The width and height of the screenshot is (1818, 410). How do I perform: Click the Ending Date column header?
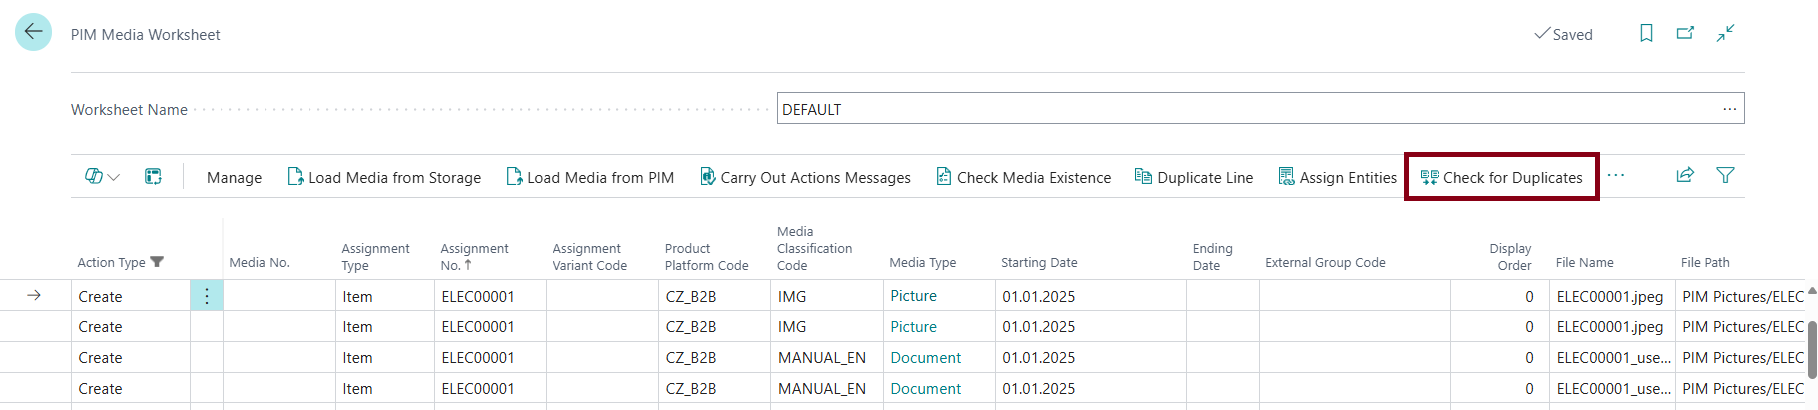[1212, 256]
